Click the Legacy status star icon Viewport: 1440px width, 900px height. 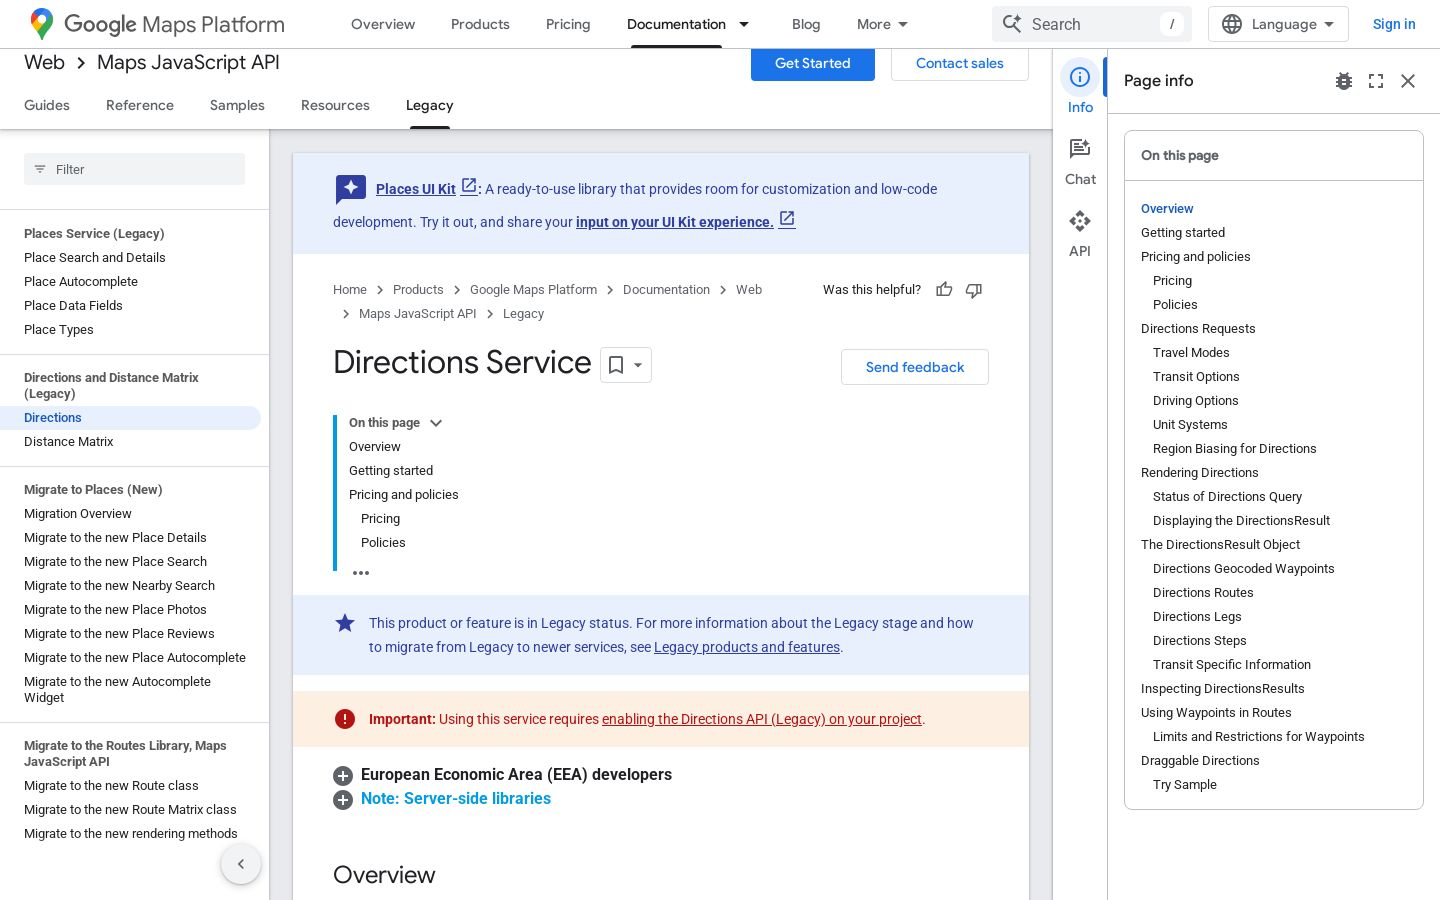coord(345,623)
